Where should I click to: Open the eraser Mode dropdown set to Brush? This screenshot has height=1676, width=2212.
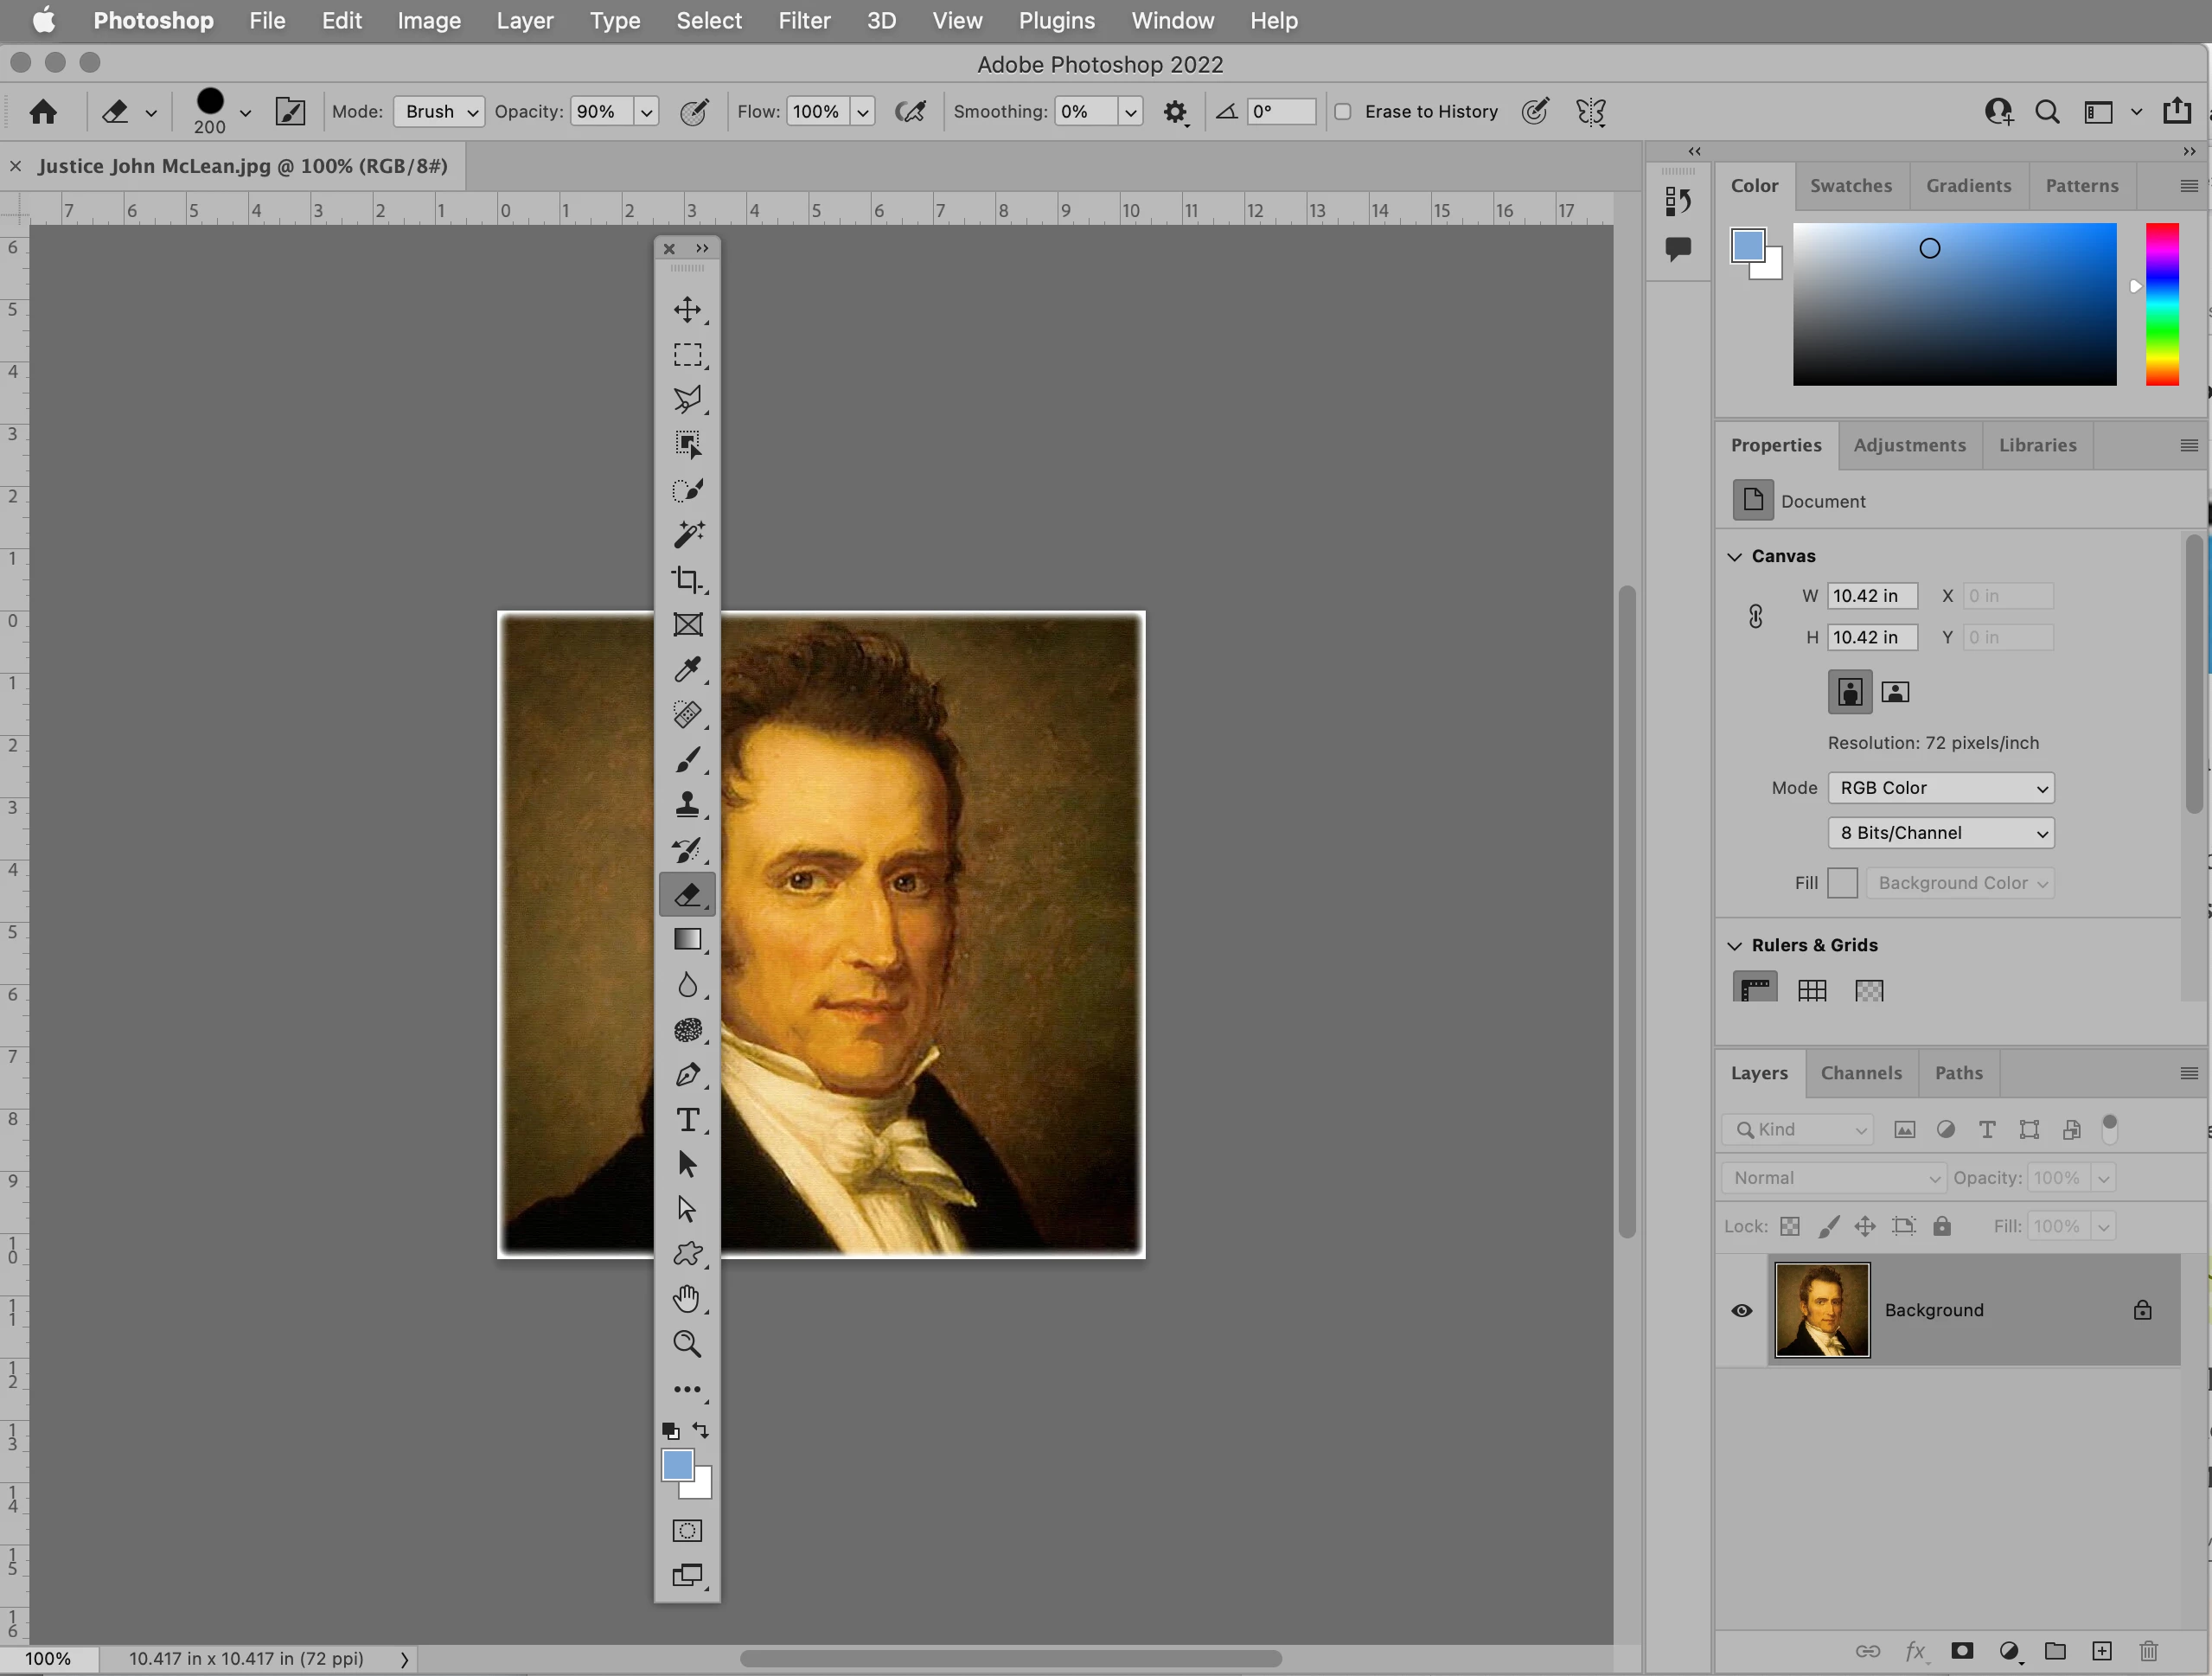coord(439,112)
